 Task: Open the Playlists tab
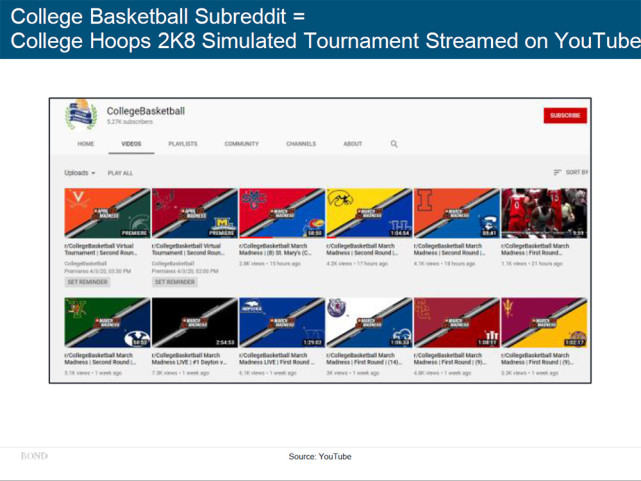point(183,144)
